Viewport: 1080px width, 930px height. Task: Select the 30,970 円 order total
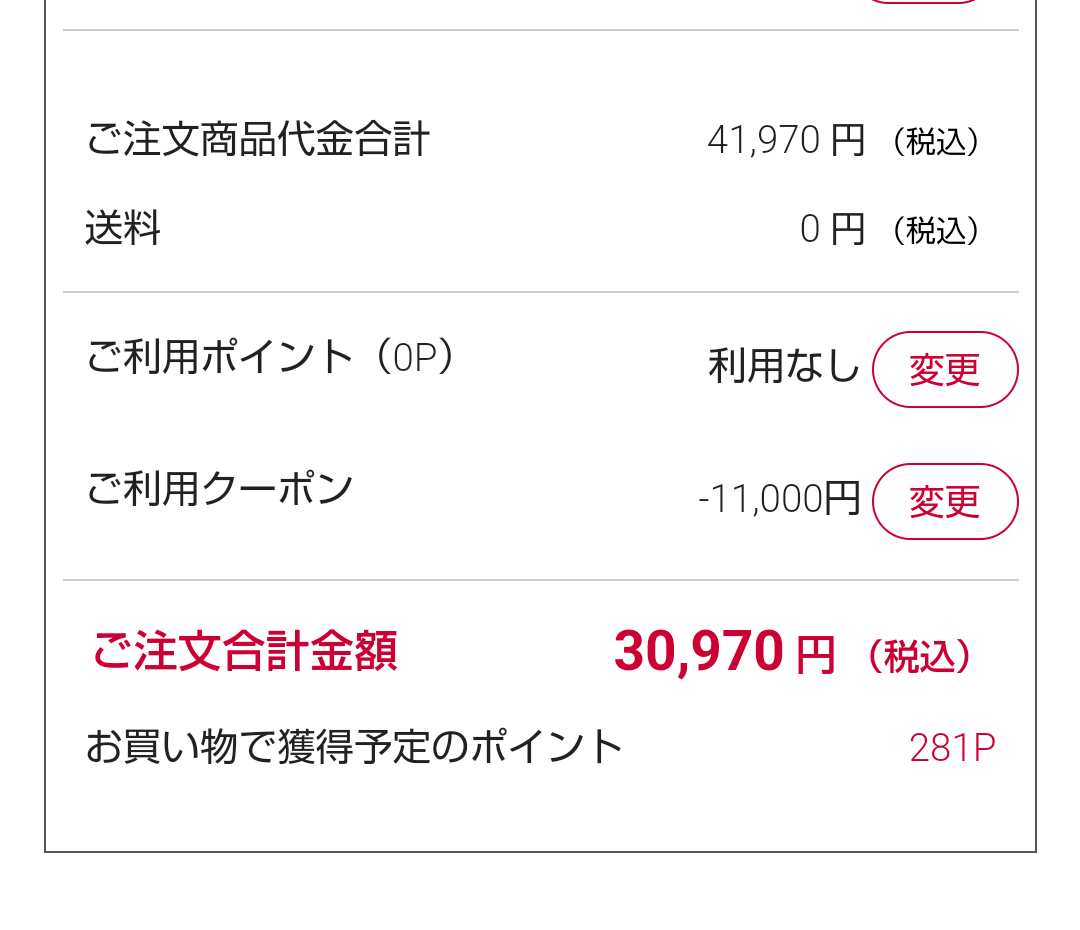click(x=724, y=652)
